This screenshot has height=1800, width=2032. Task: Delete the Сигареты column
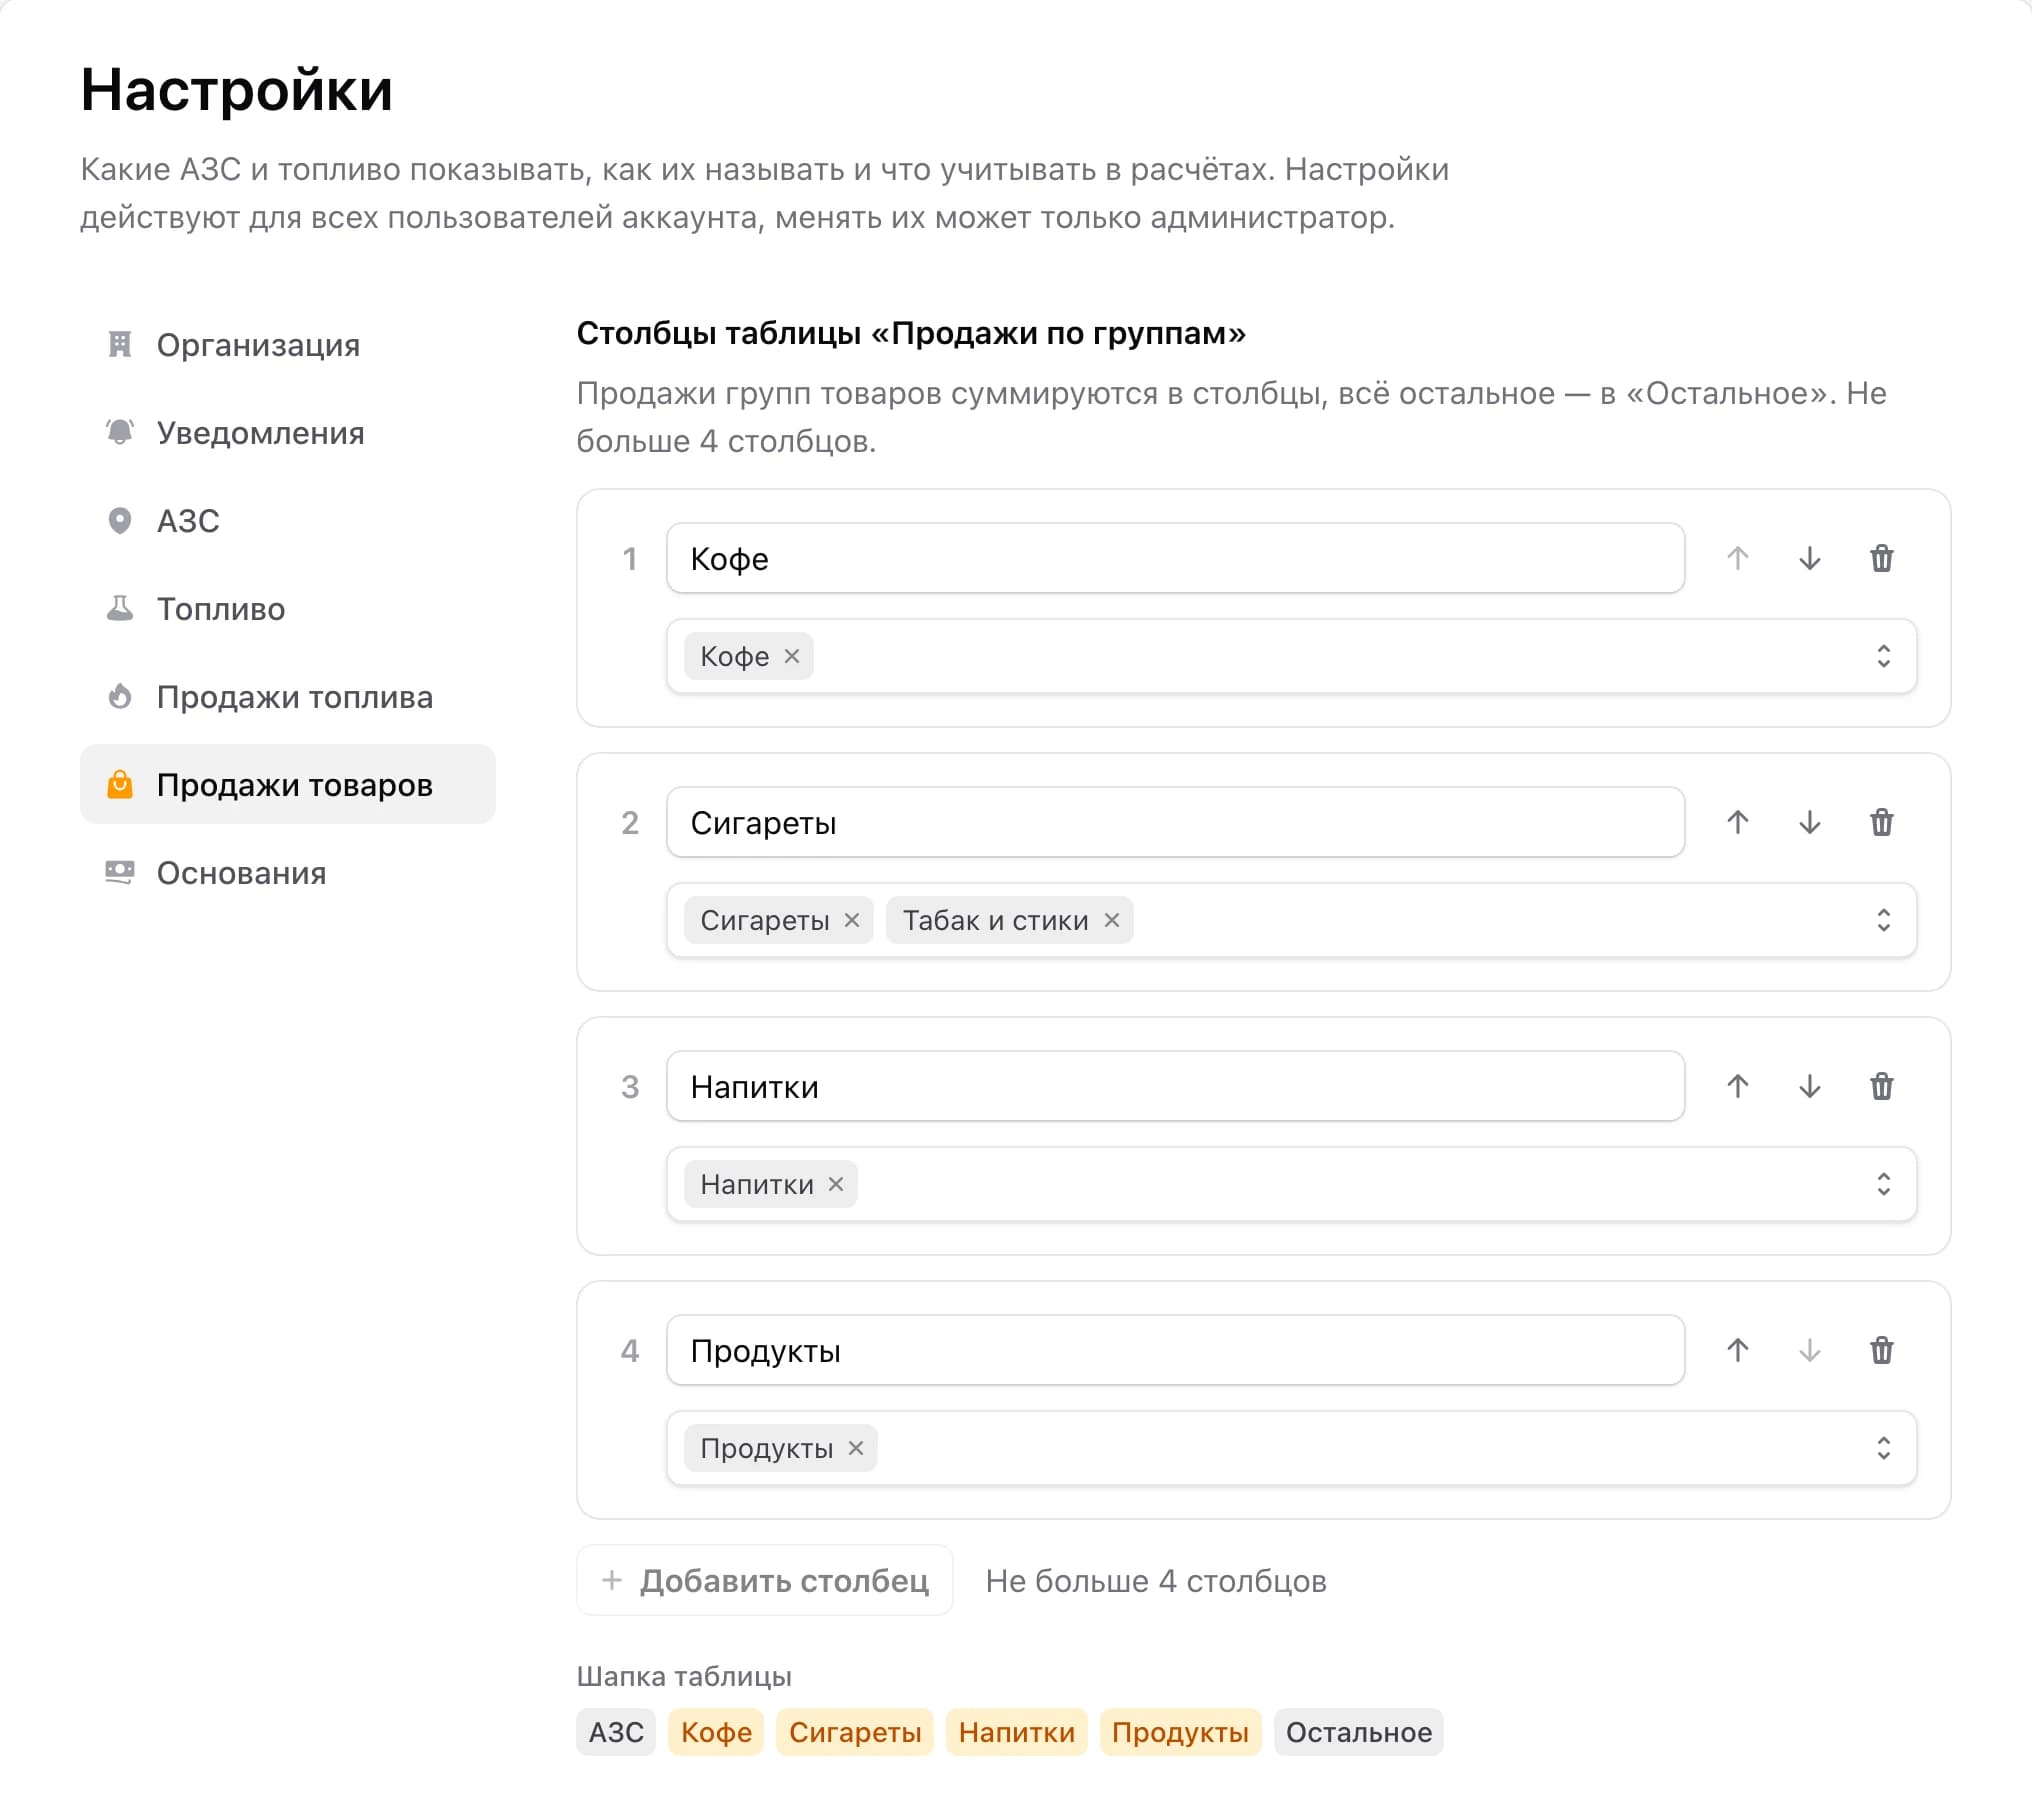point(1881,822)
